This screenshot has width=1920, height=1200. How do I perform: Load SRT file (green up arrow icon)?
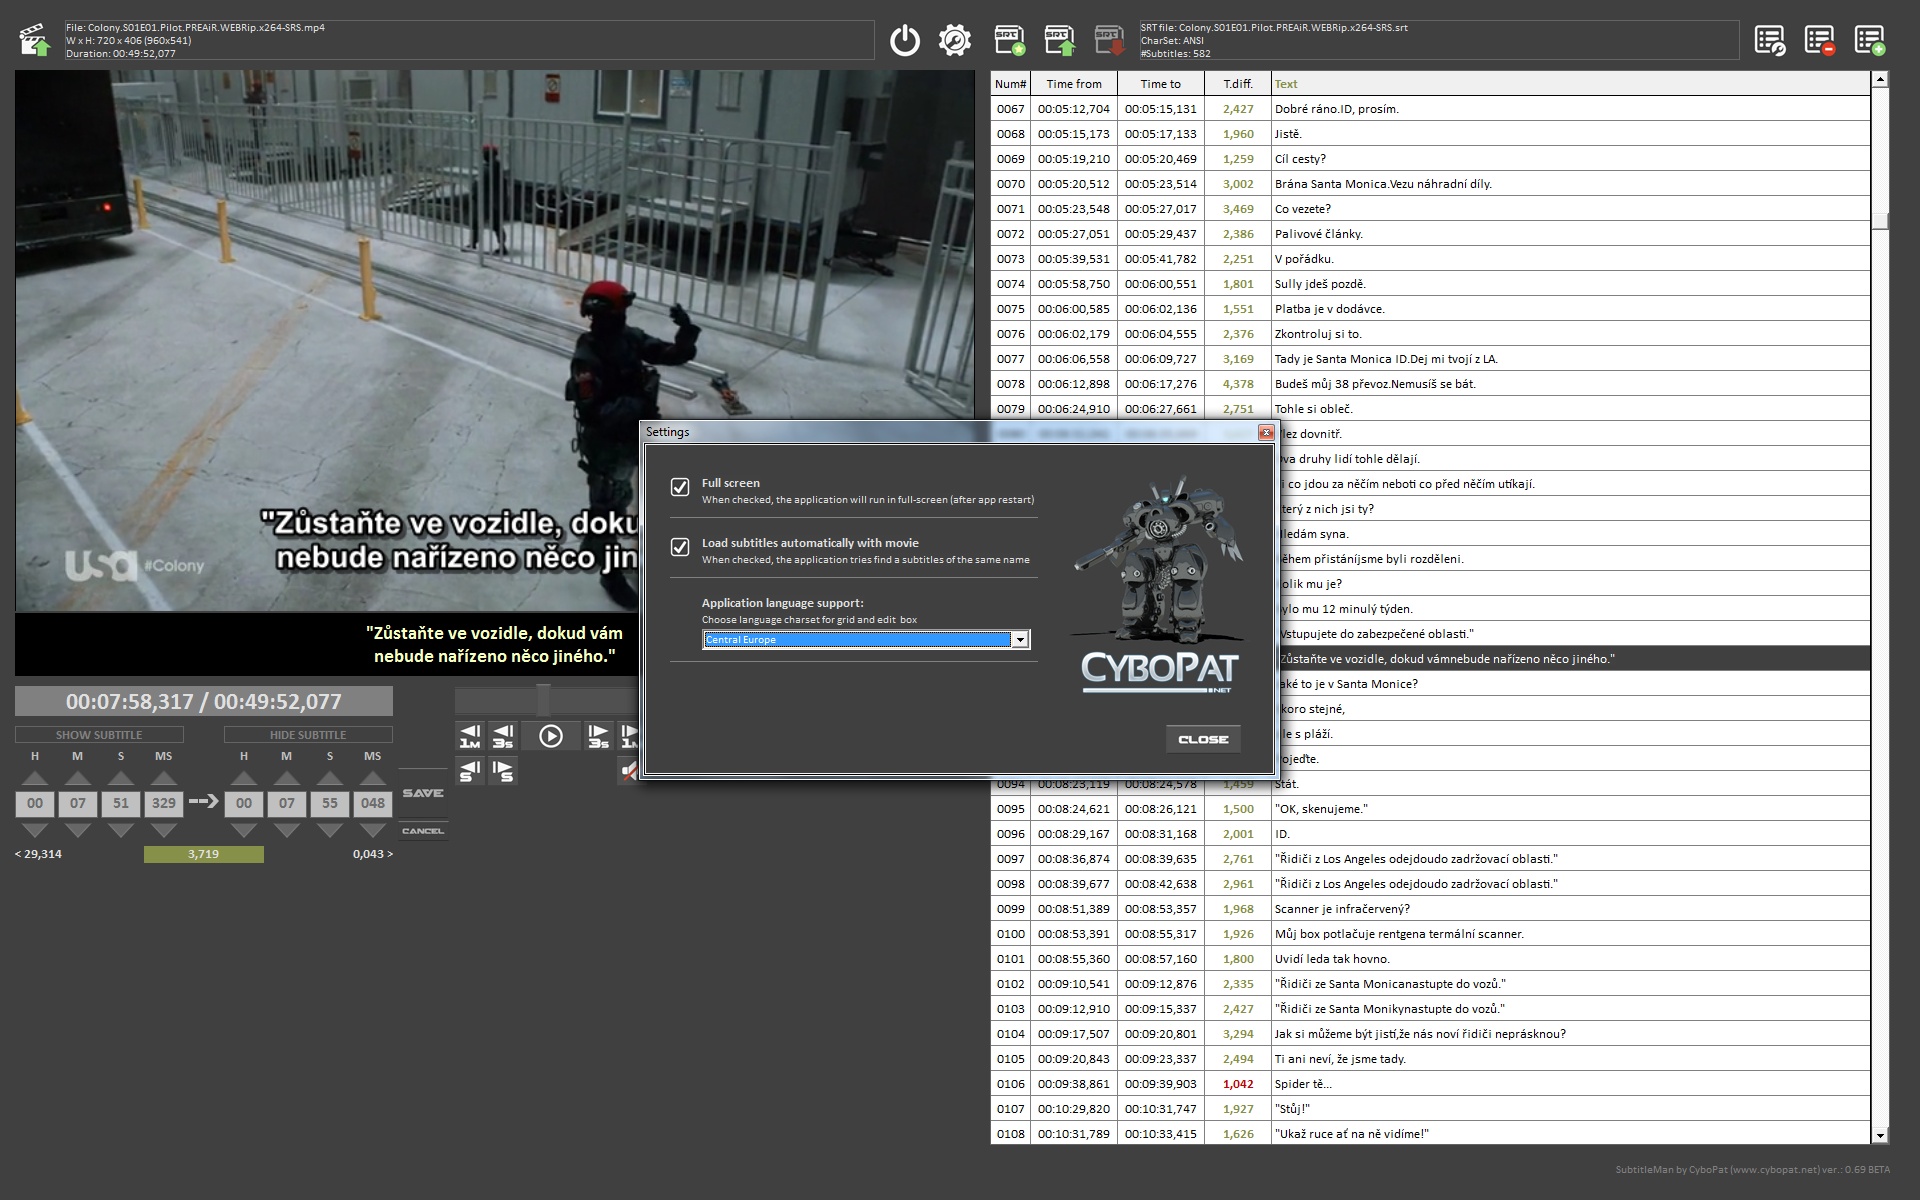[1060, 40]
